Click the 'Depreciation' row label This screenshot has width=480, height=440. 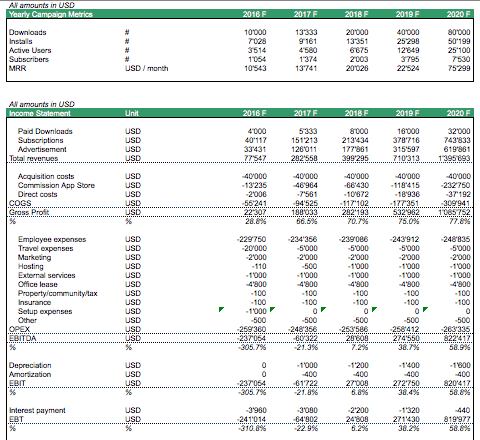30,365
